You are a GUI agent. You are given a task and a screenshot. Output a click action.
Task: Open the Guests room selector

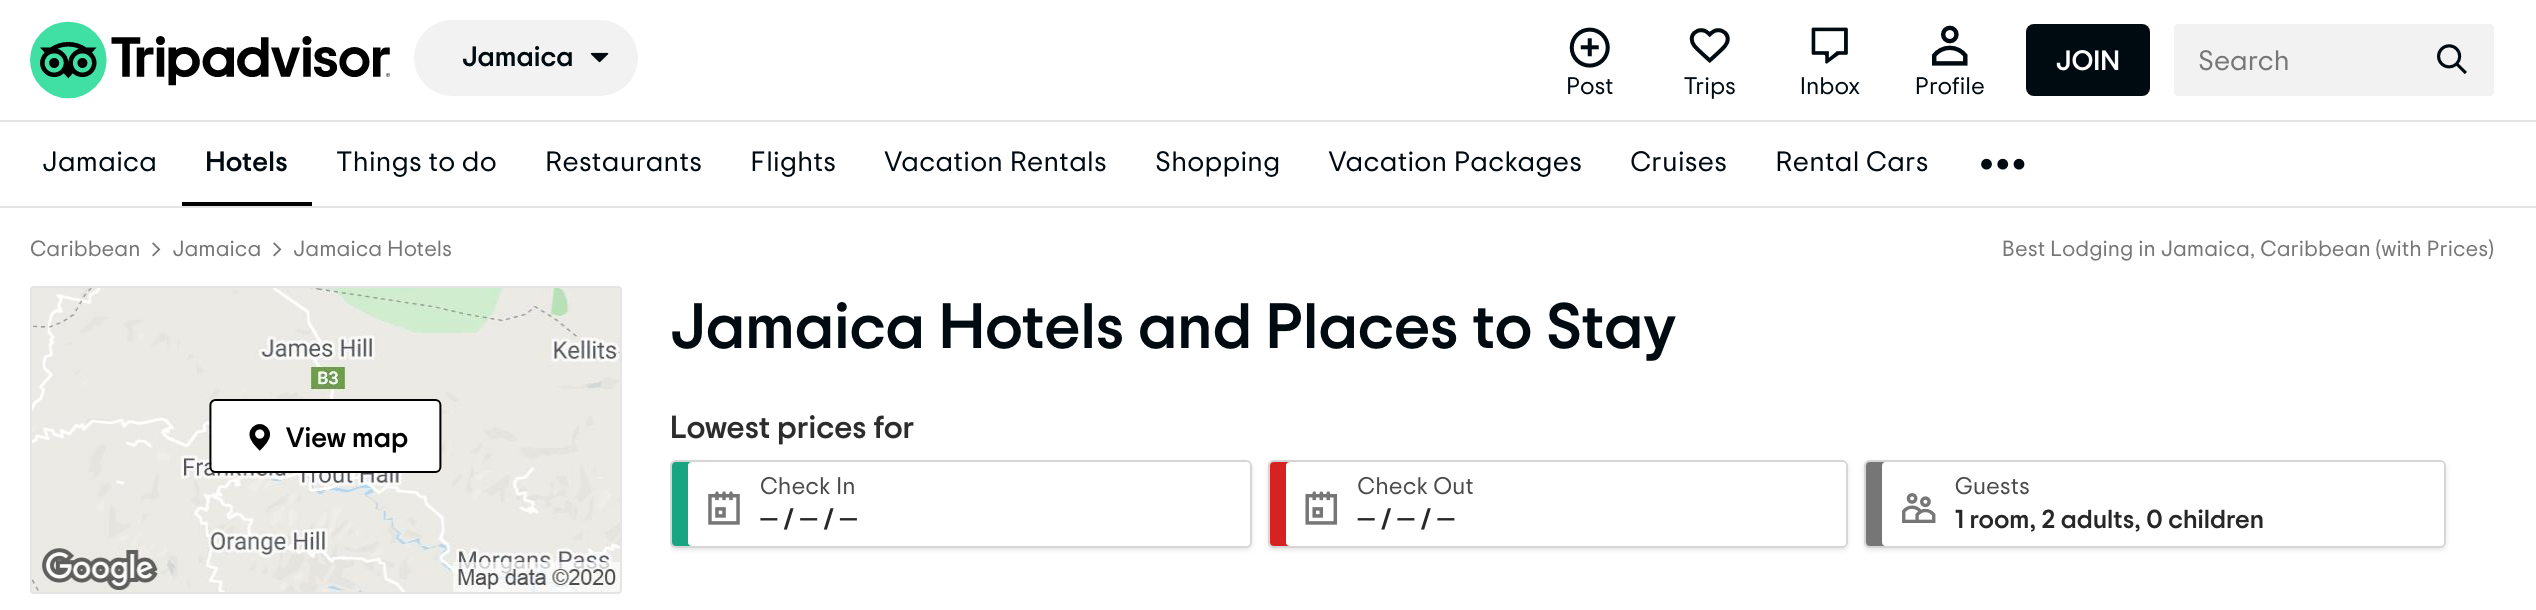pos(2155,504)
